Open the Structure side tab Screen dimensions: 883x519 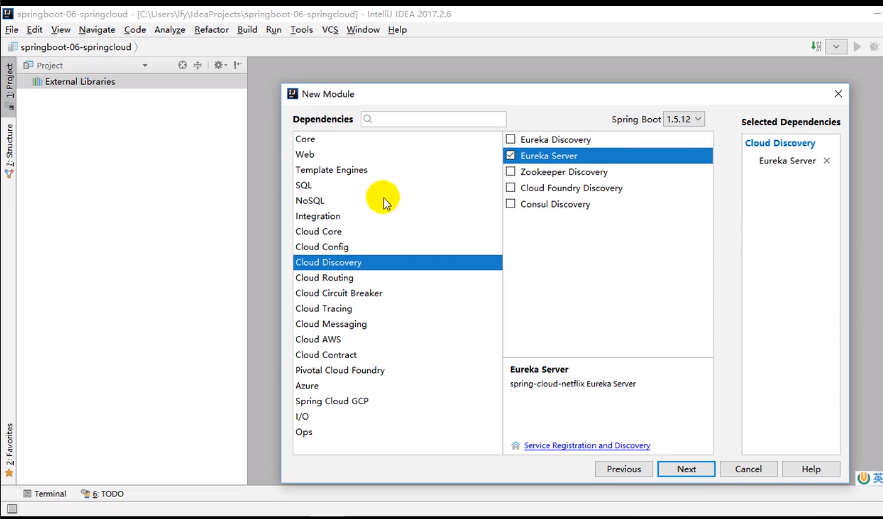pyautogui.click(x=9, y=149)
